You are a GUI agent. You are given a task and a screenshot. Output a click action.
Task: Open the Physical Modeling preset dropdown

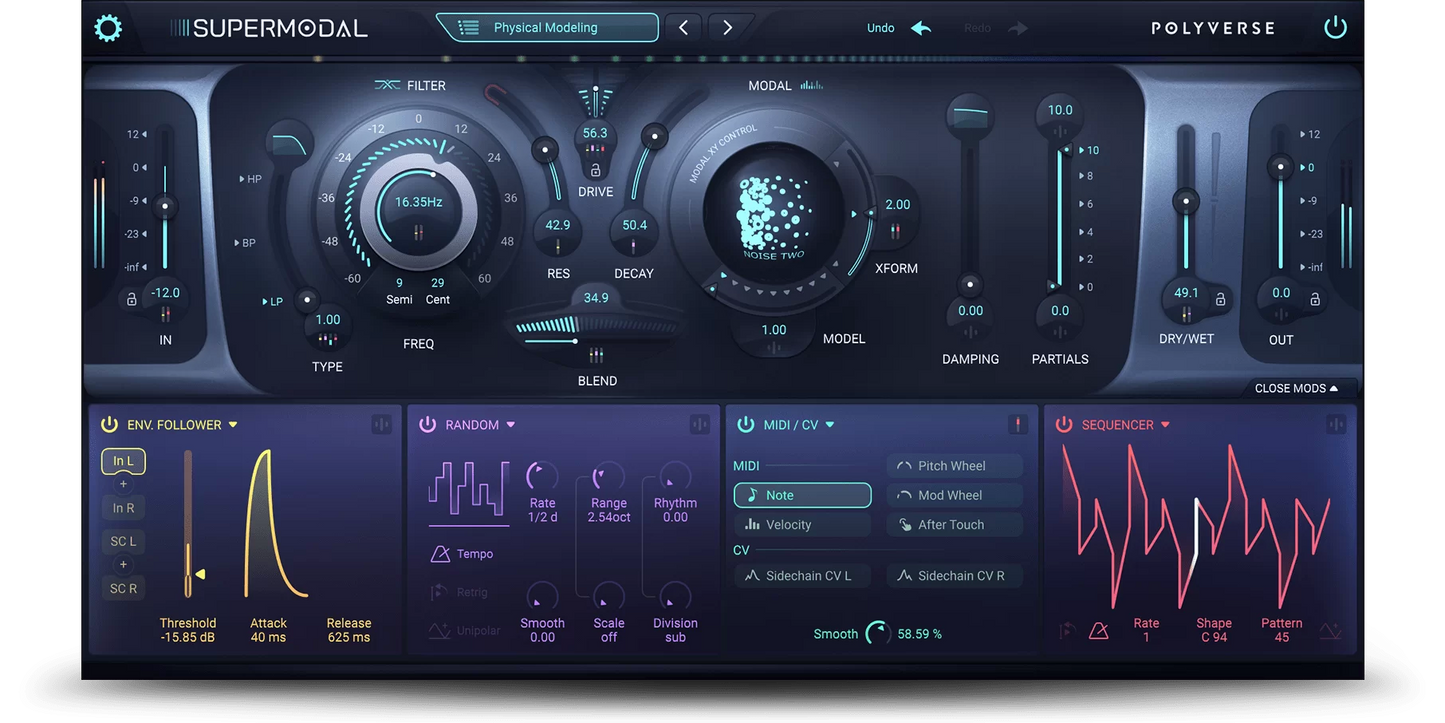pos(547,28)
